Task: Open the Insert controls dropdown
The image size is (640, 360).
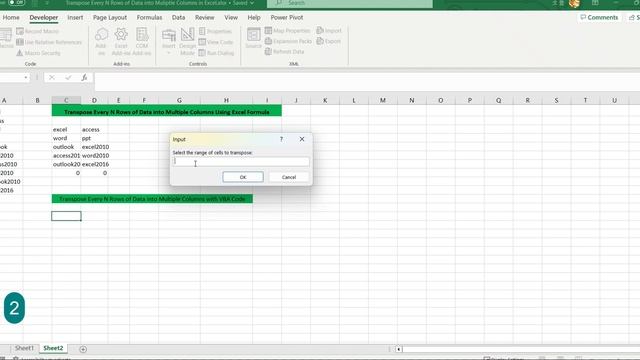Action: point(169,42)
